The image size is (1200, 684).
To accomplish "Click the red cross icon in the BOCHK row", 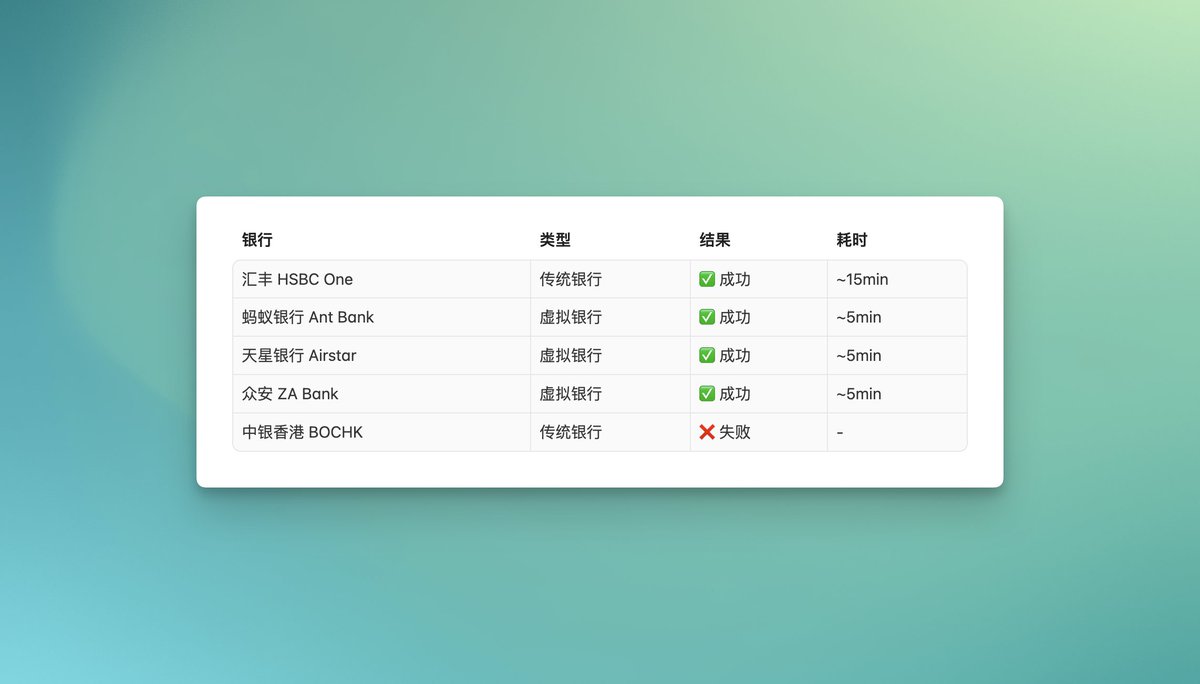I will [707, 432].
